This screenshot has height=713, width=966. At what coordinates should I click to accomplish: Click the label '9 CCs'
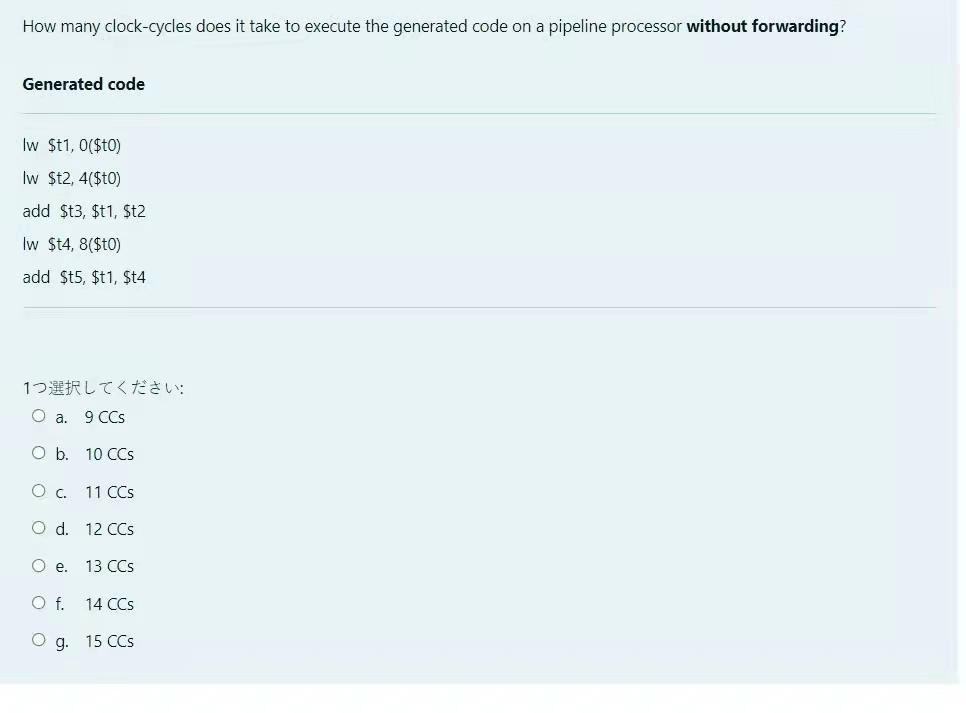[x=104, y=417]
